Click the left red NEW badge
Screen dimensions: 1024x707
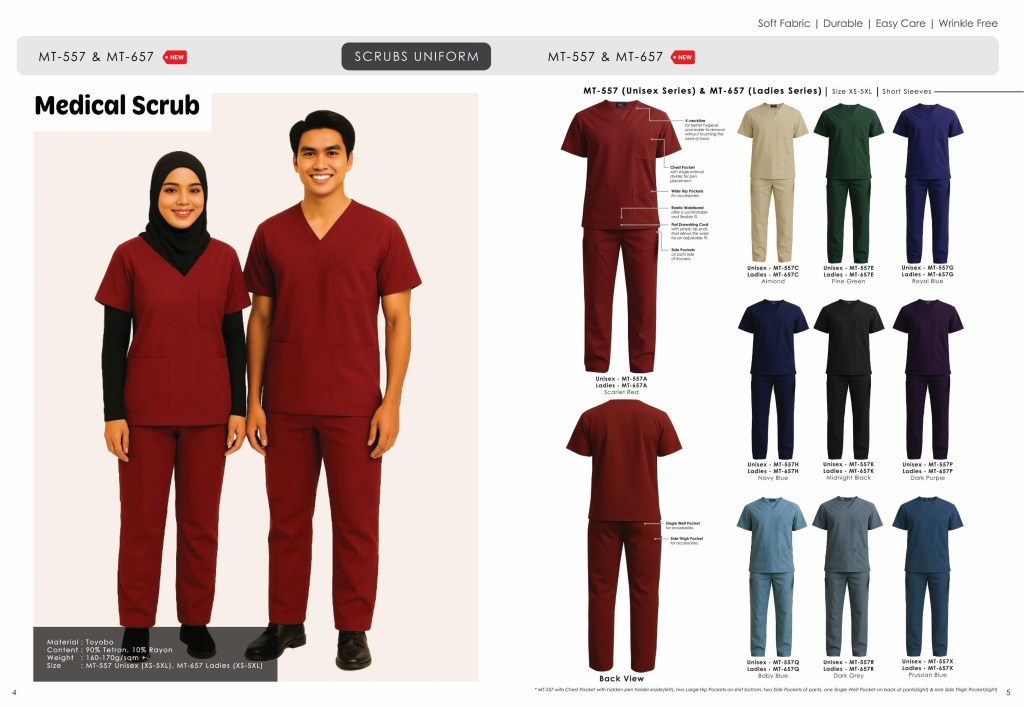174,57
